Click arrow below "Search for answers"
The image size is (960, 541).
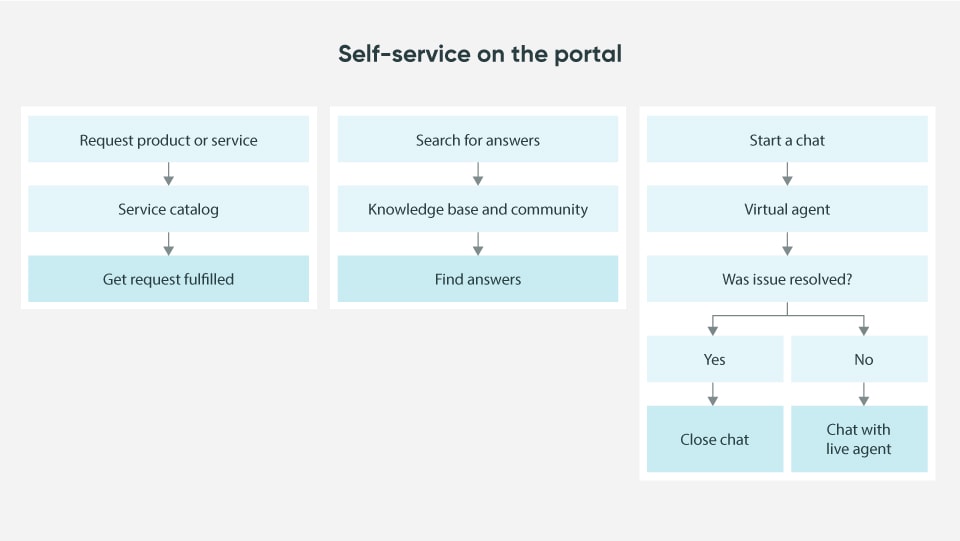tap(478, 174)
